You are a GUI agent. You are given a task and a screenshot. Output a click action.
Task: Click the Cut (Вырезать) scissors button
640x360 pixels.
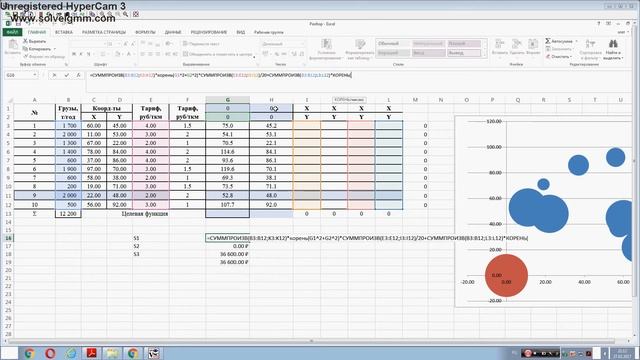pos(35,41)
